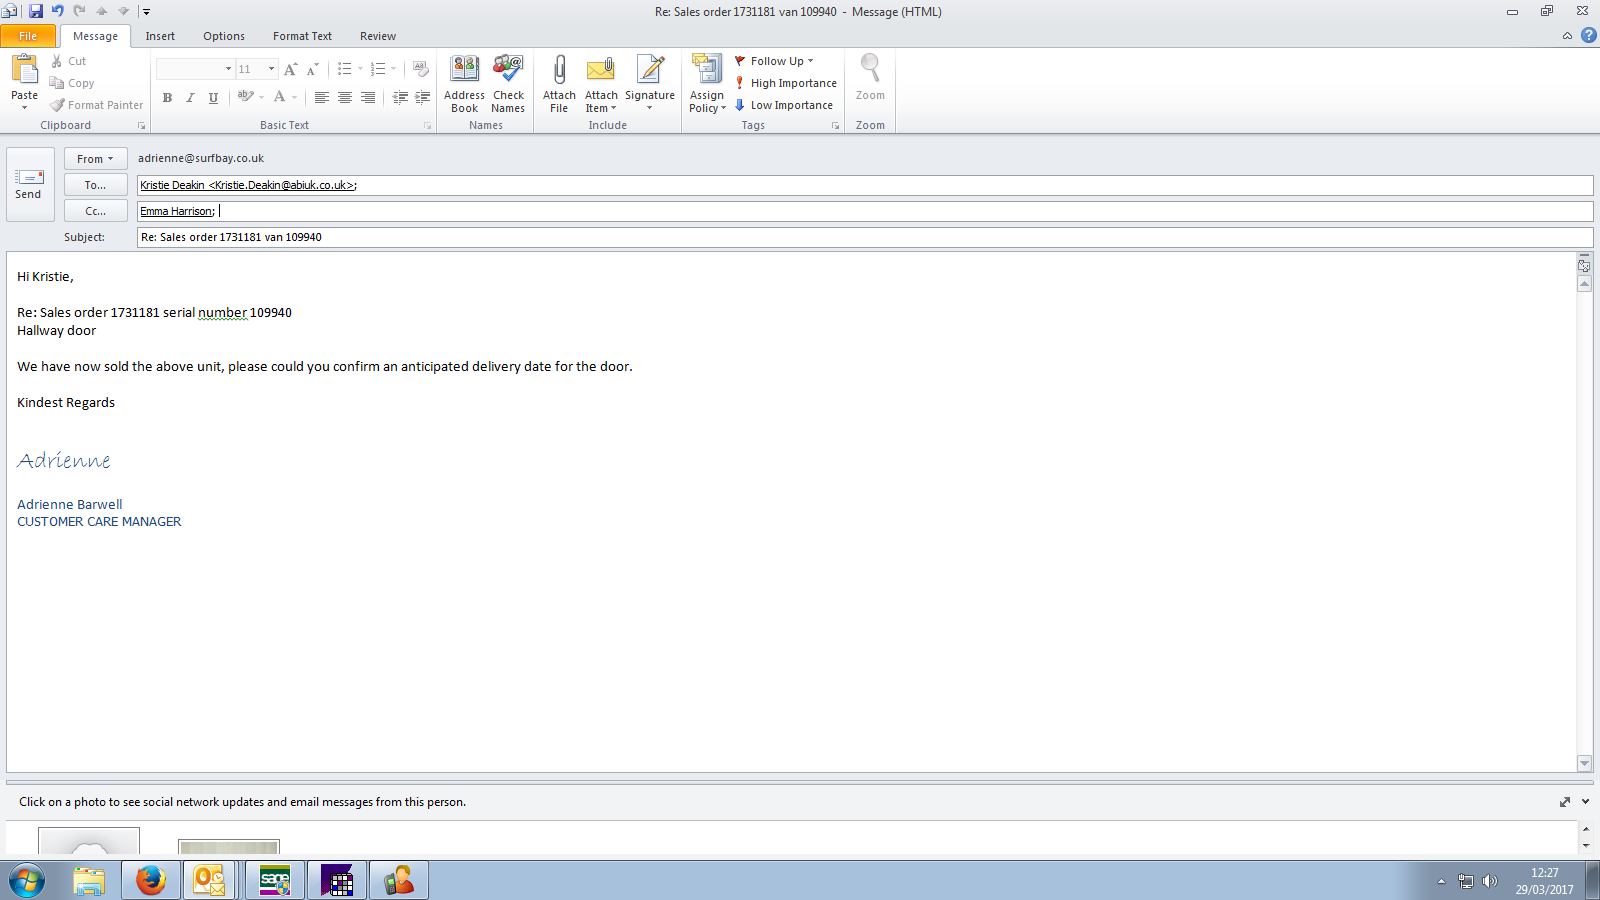
Task: Click the volume icon in system tray
Action: click(1489, 881)
